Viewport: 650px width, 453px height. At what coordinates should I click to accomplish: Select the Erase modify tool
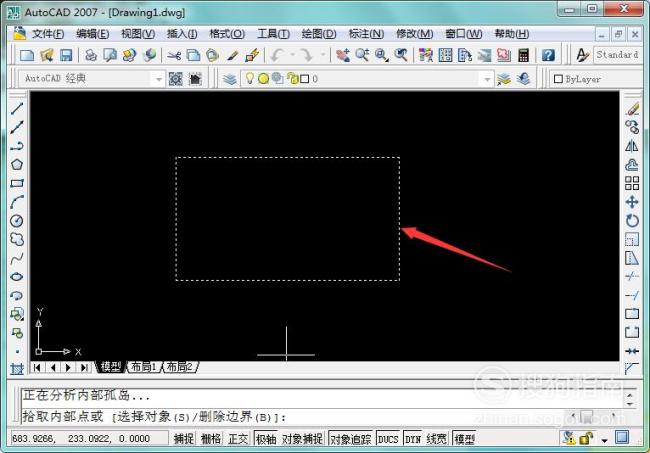[632, 109]
